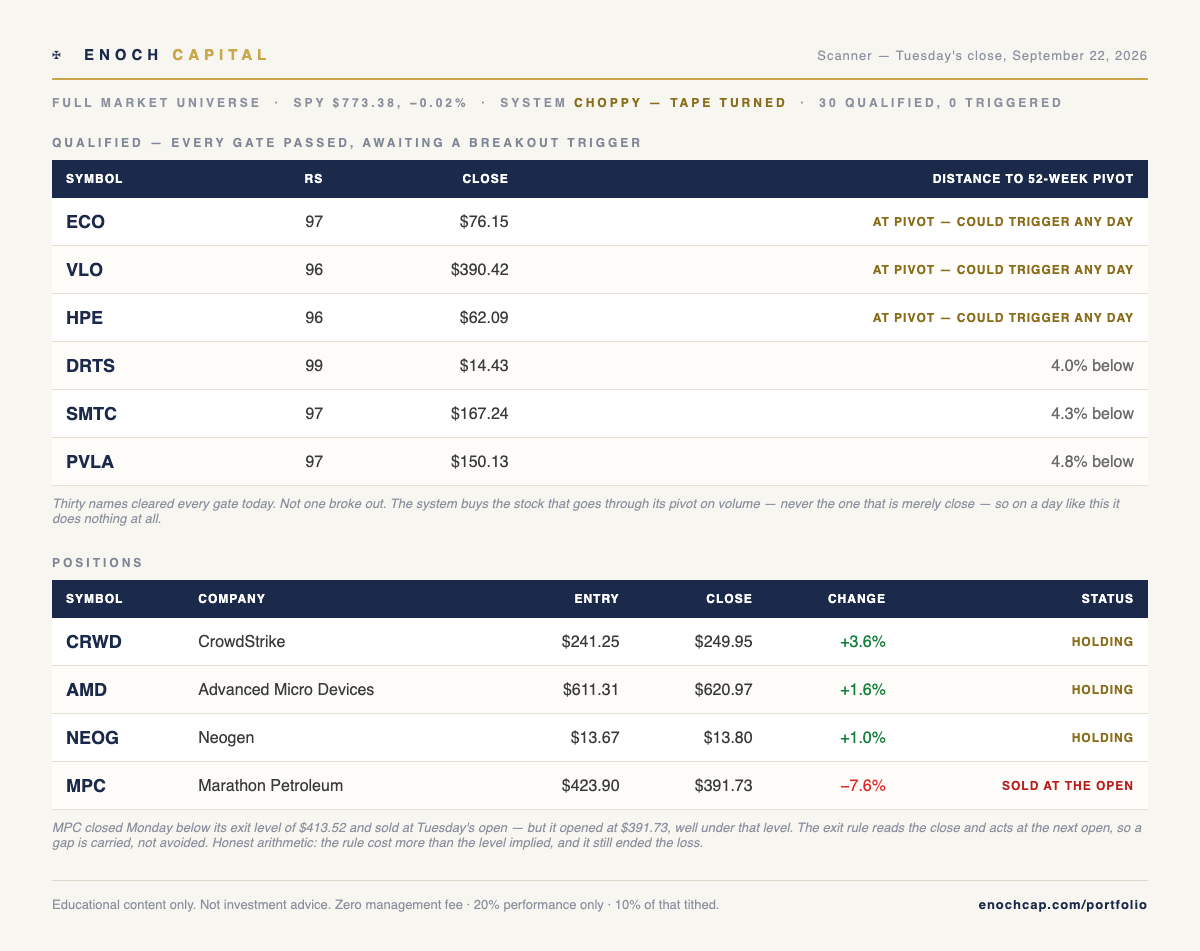Click the −7.6% change for MPC
This screenshot has width=1200, height=951.
(x=863, y=786)
